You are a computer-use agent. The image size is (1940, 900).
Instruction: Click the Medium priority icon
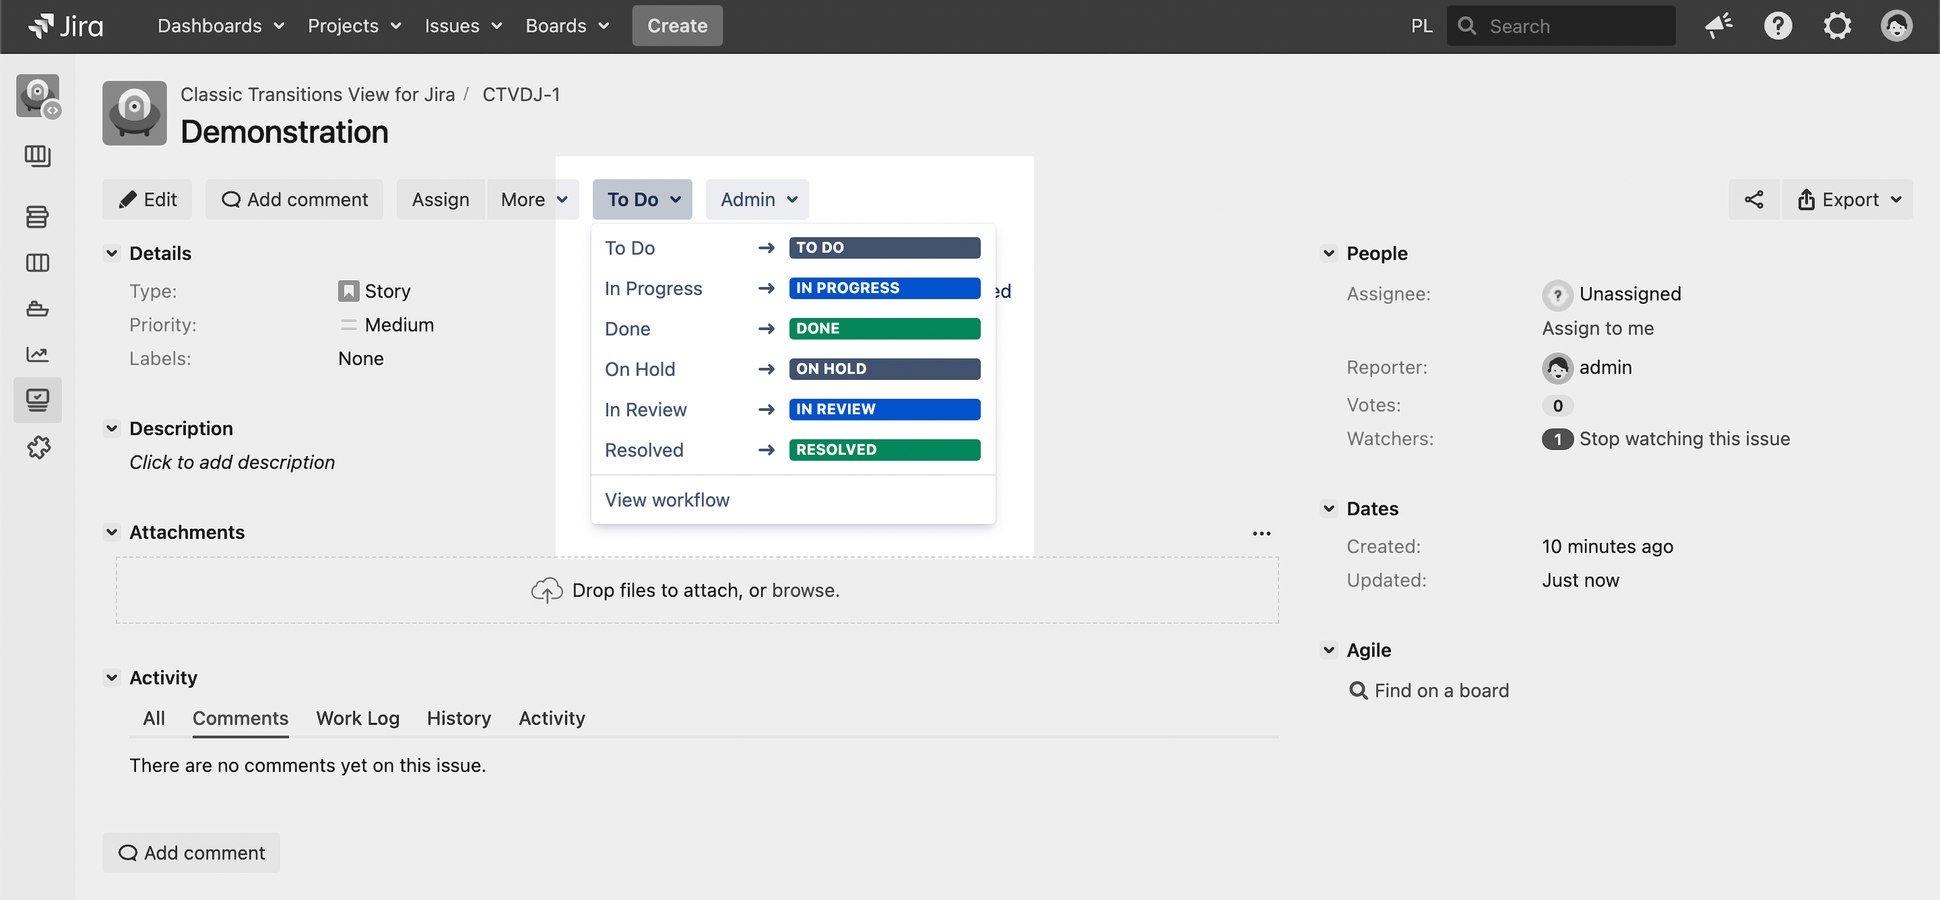point(348,325)
